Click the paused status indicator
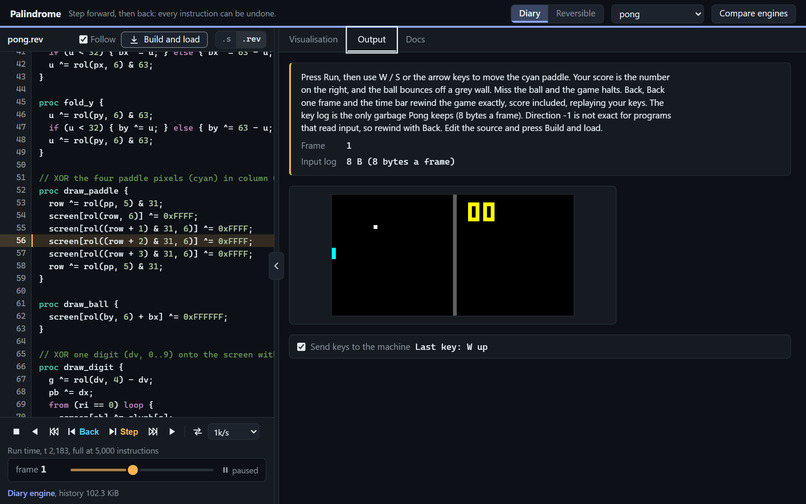The image size is (806, 504). pyautogui.click(x=240, y=470)
